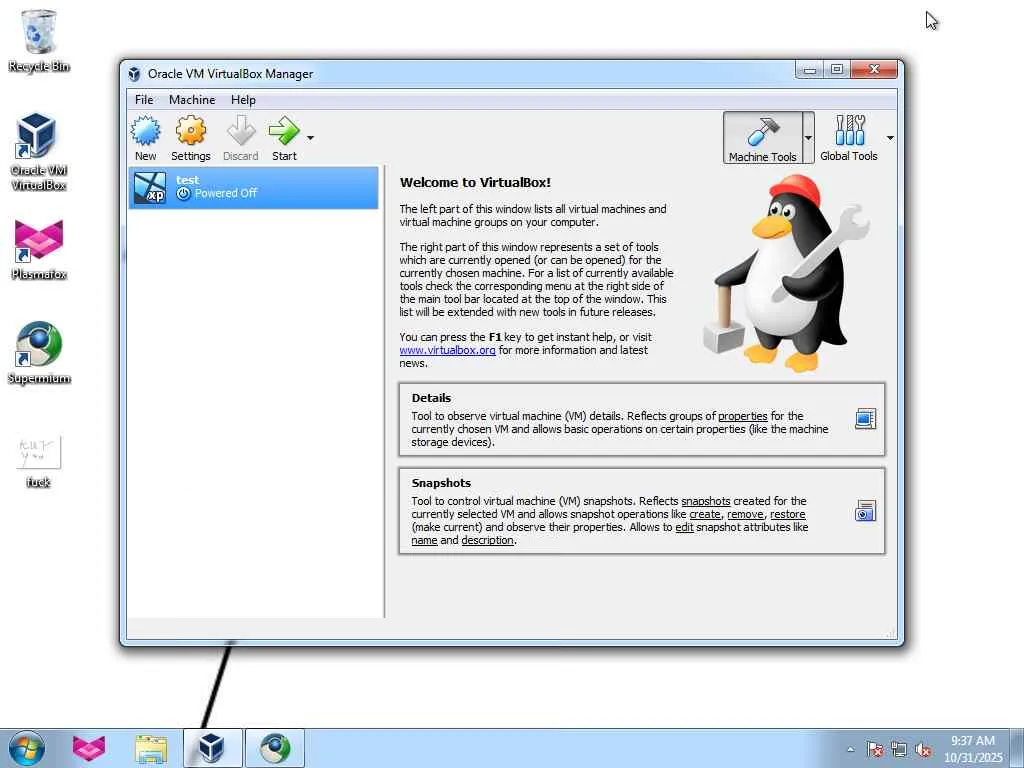The image size is (1024, 768).
Task: Click the 'snapshots' link in Snapshots description
Action: [706, 501]
